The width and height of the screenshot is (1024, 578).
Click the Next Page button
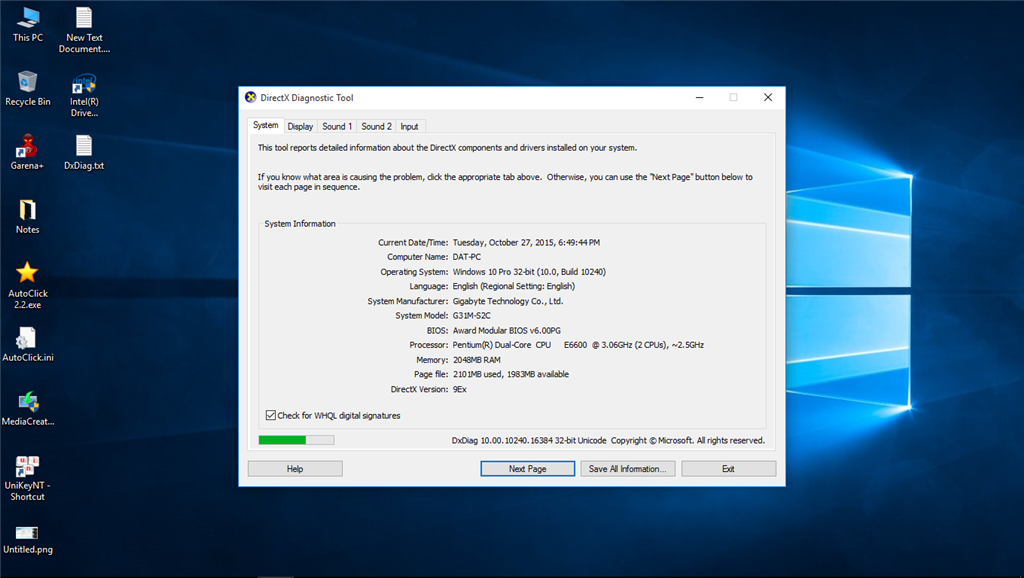pyautogui.click(x=528, y=469)
